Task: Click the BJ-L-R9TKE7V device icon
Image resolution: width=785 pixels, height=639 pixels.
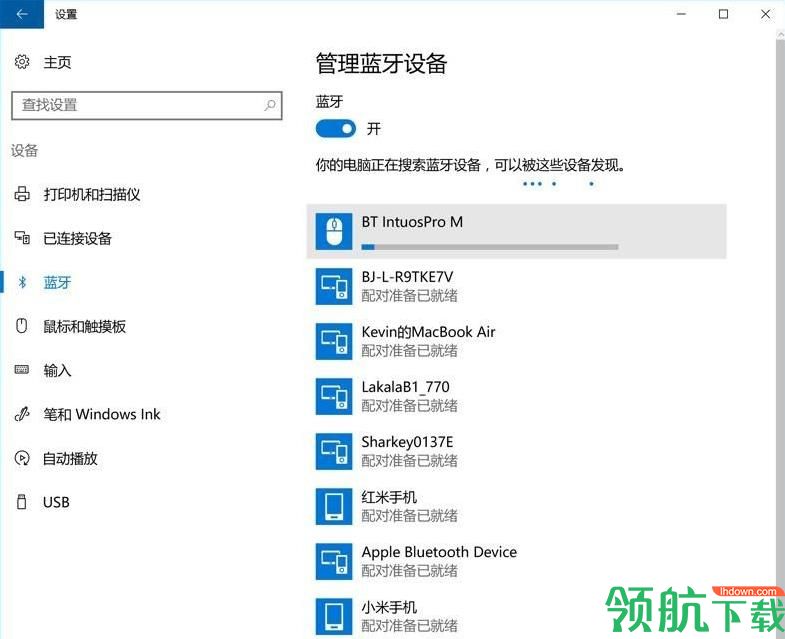Action: pyautogui.click(x=334, y=286)
